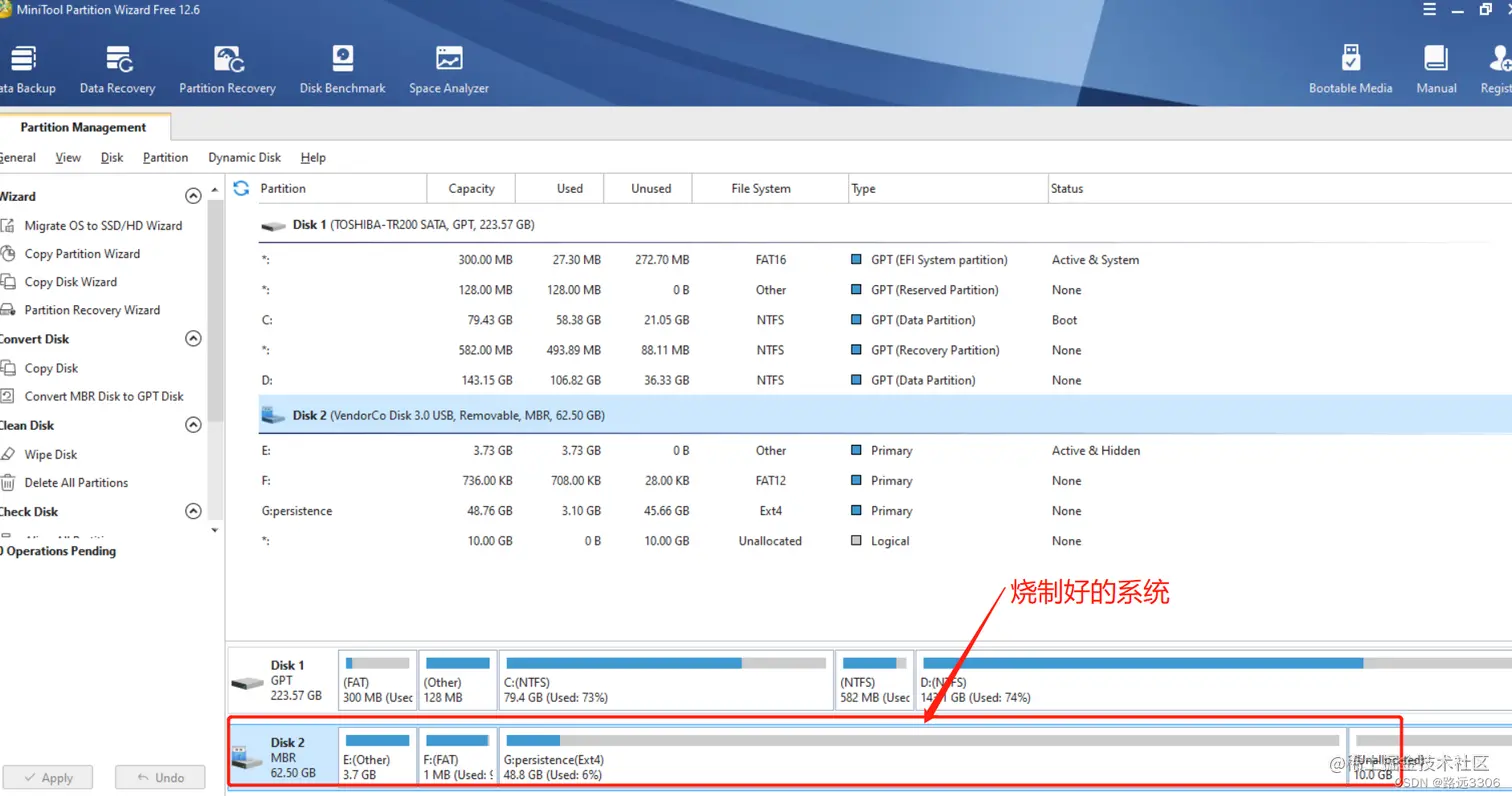Image resolution: width=1512 pixels, height=796 pixels.
Task: Click the refresh icon beside Partition header
Action: click(241, 188)
